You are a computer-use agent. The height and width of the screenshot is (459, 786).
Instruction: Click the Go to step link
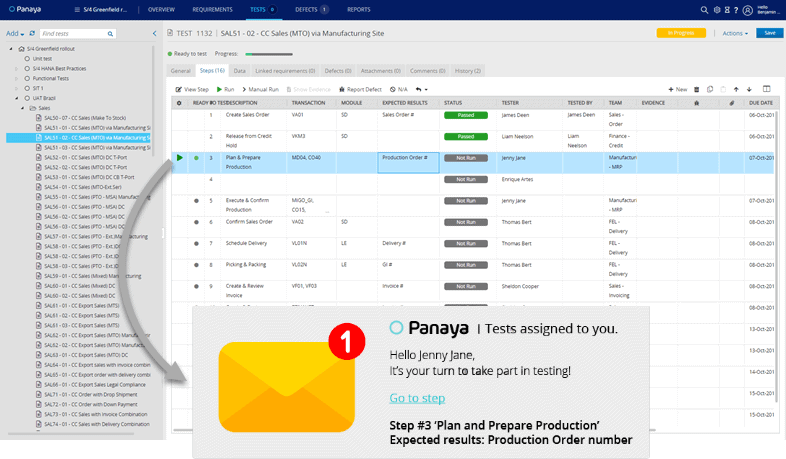point(417,398)
